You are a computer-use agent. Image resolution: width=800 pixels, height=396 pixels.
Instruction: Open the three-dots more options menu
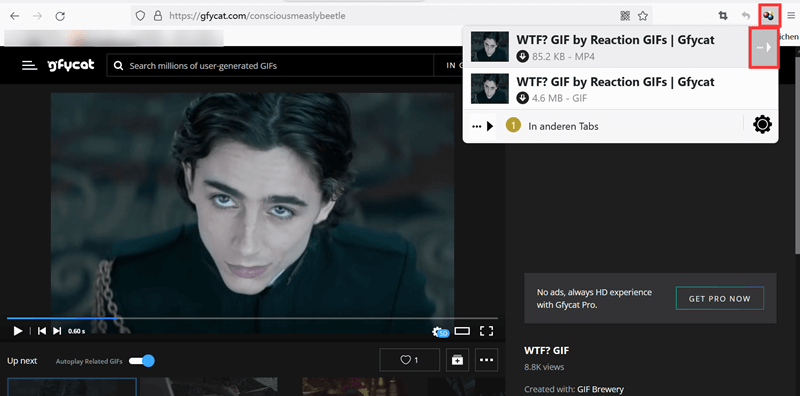click(487, 360)
